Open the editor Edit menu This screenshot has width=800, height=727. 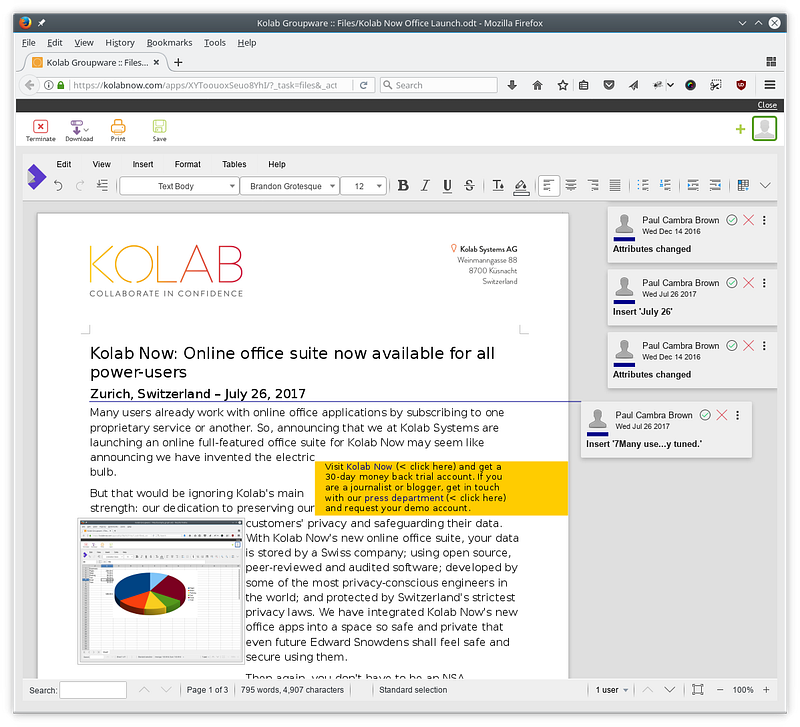[x=64, y=164]
